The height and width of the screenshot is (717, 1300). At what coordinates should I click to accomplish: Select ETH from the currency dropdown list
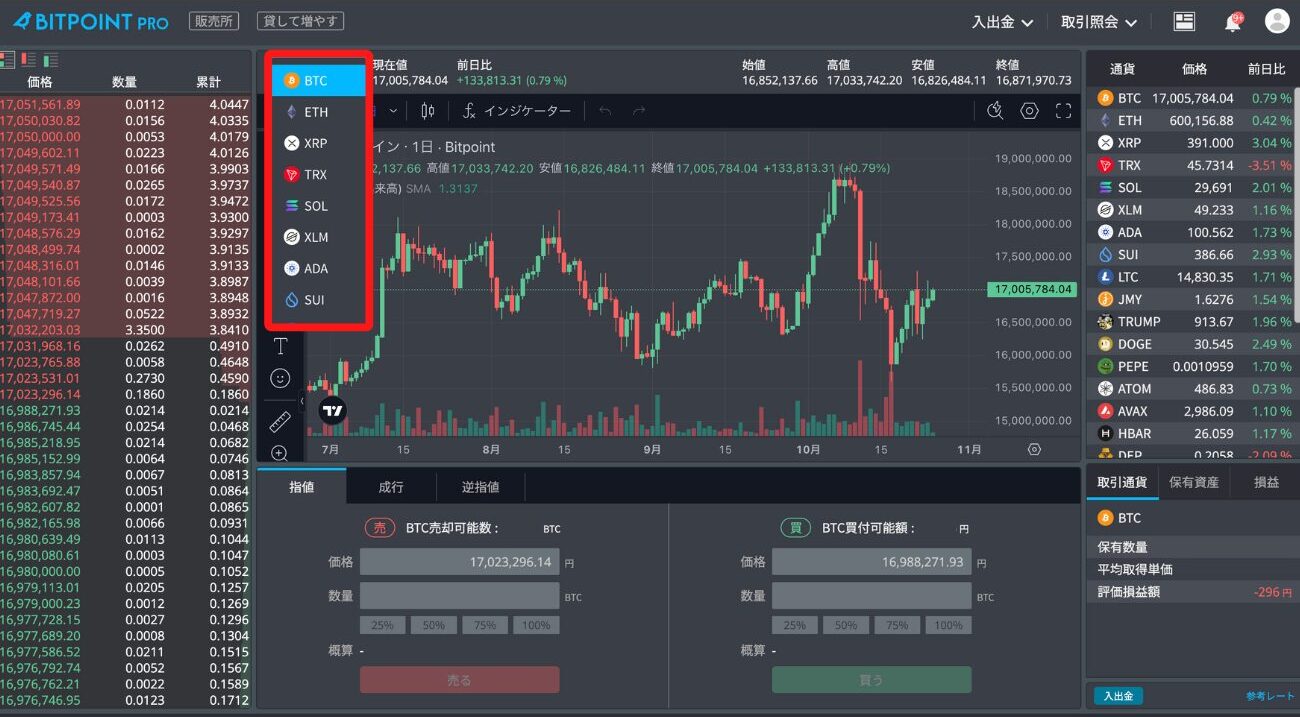316,112
